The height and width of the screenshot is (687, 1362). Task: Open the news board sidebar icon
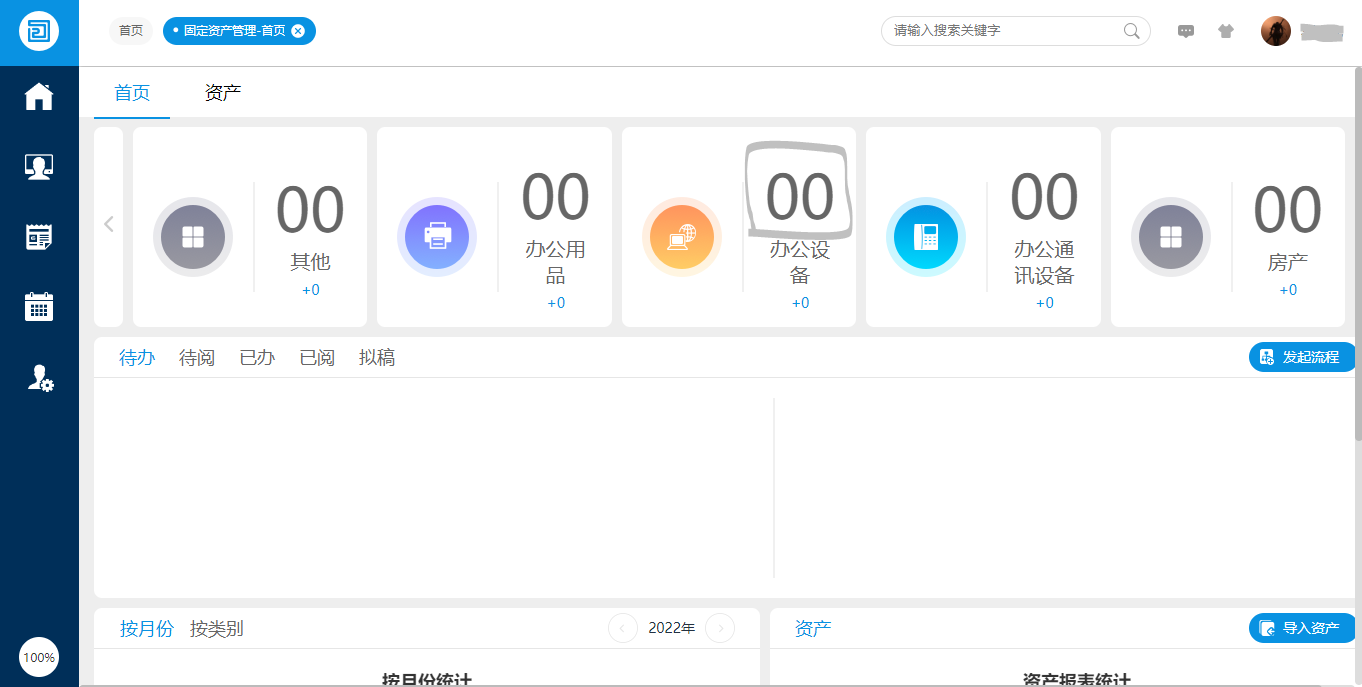(39, 237)
